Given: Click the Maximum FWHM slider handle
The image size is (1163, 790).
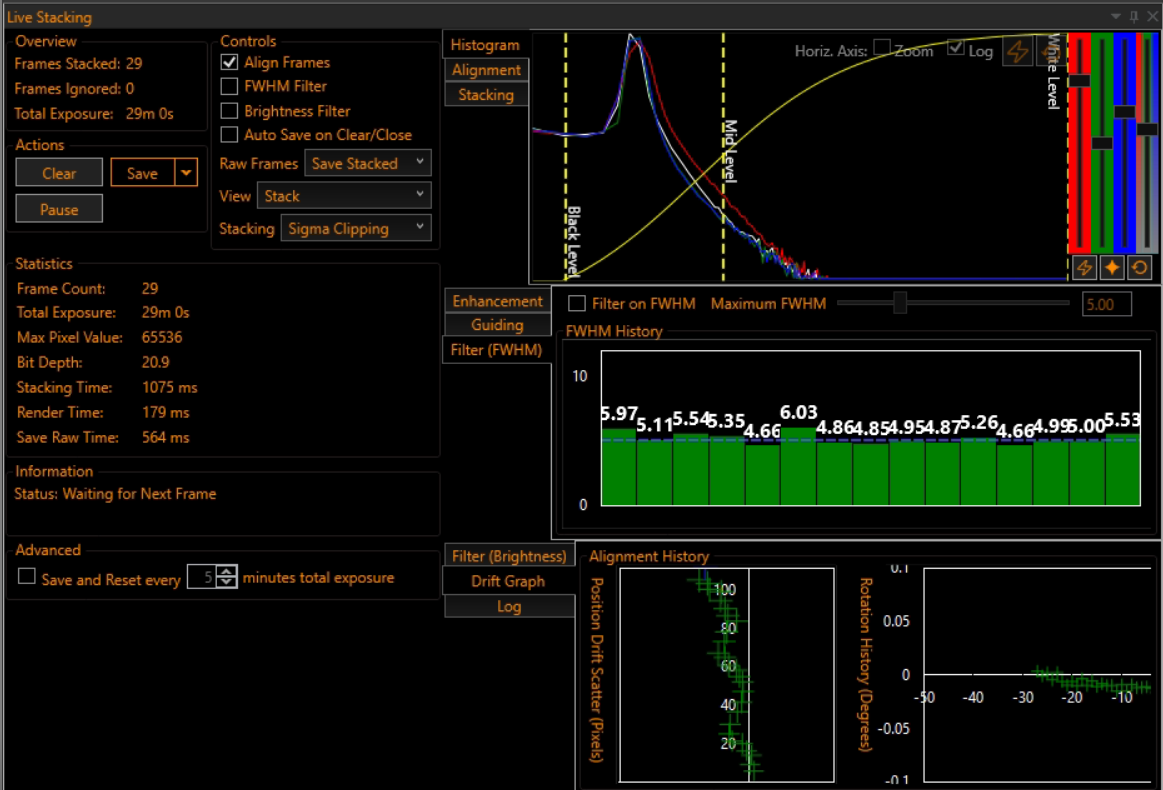Looking at the screenshot, I should (x=900, y=303).
